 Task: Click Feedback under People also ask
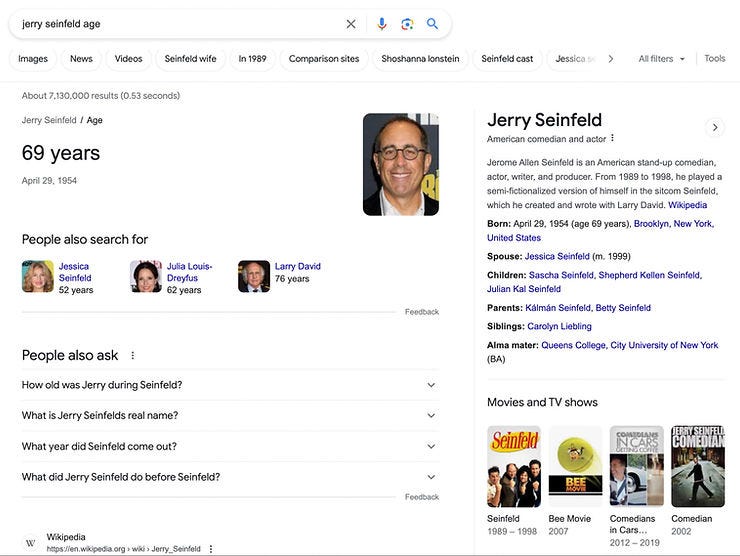(x=422, y=497)
